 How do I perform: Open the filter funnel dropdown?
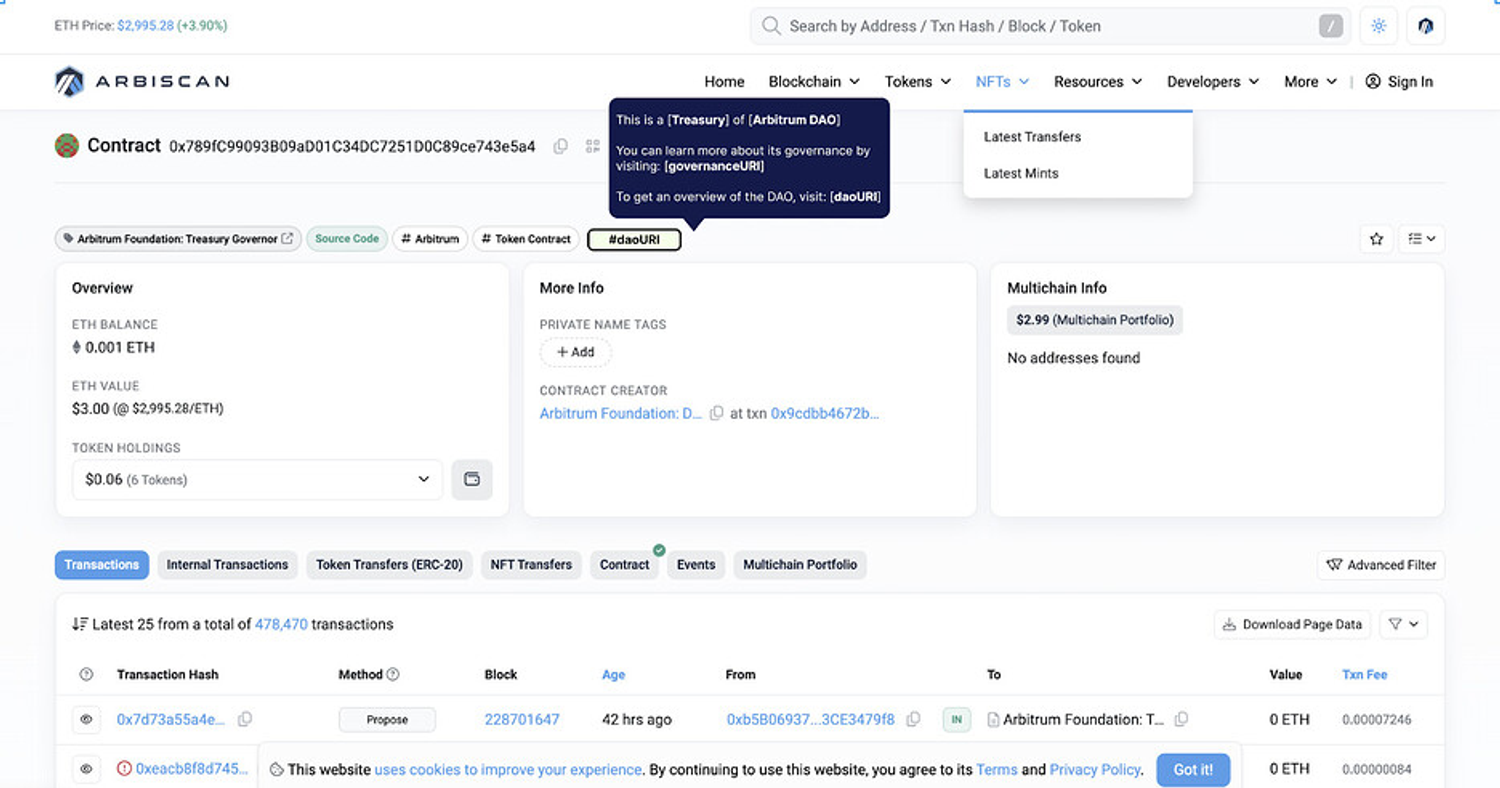[1403, 624]
